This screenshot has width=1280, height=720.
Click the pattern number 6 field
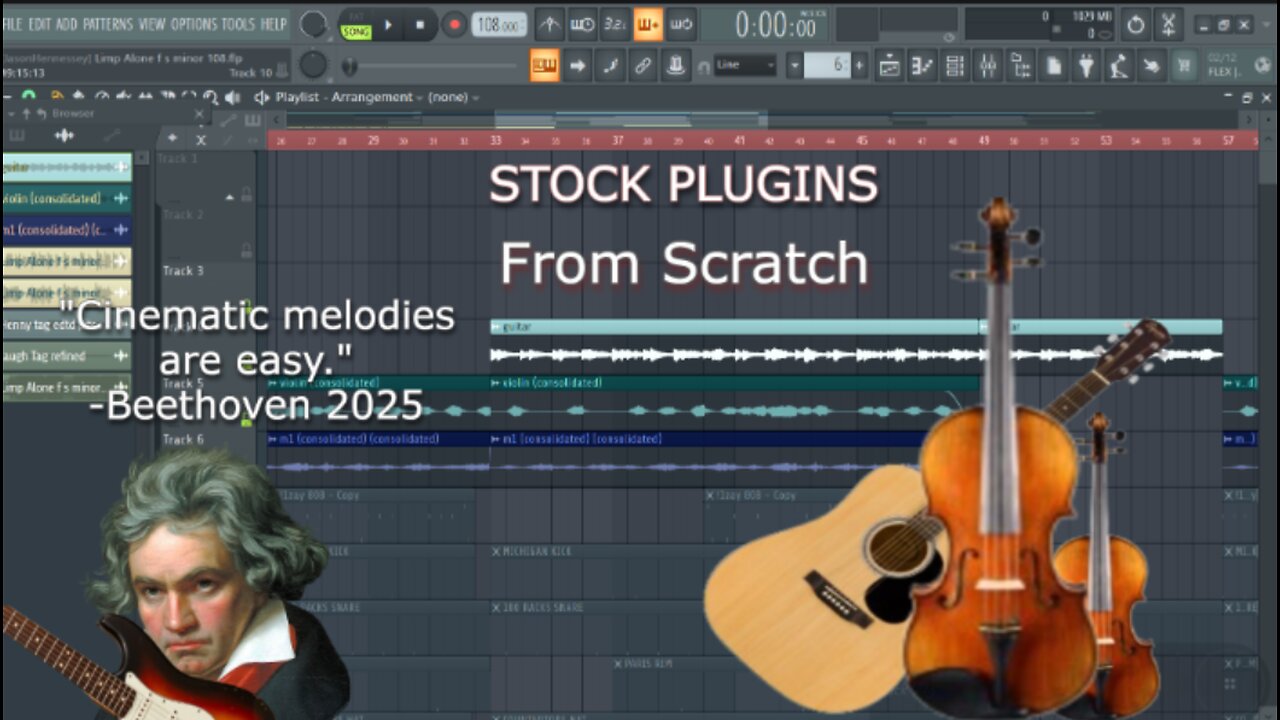pos(828,66)
